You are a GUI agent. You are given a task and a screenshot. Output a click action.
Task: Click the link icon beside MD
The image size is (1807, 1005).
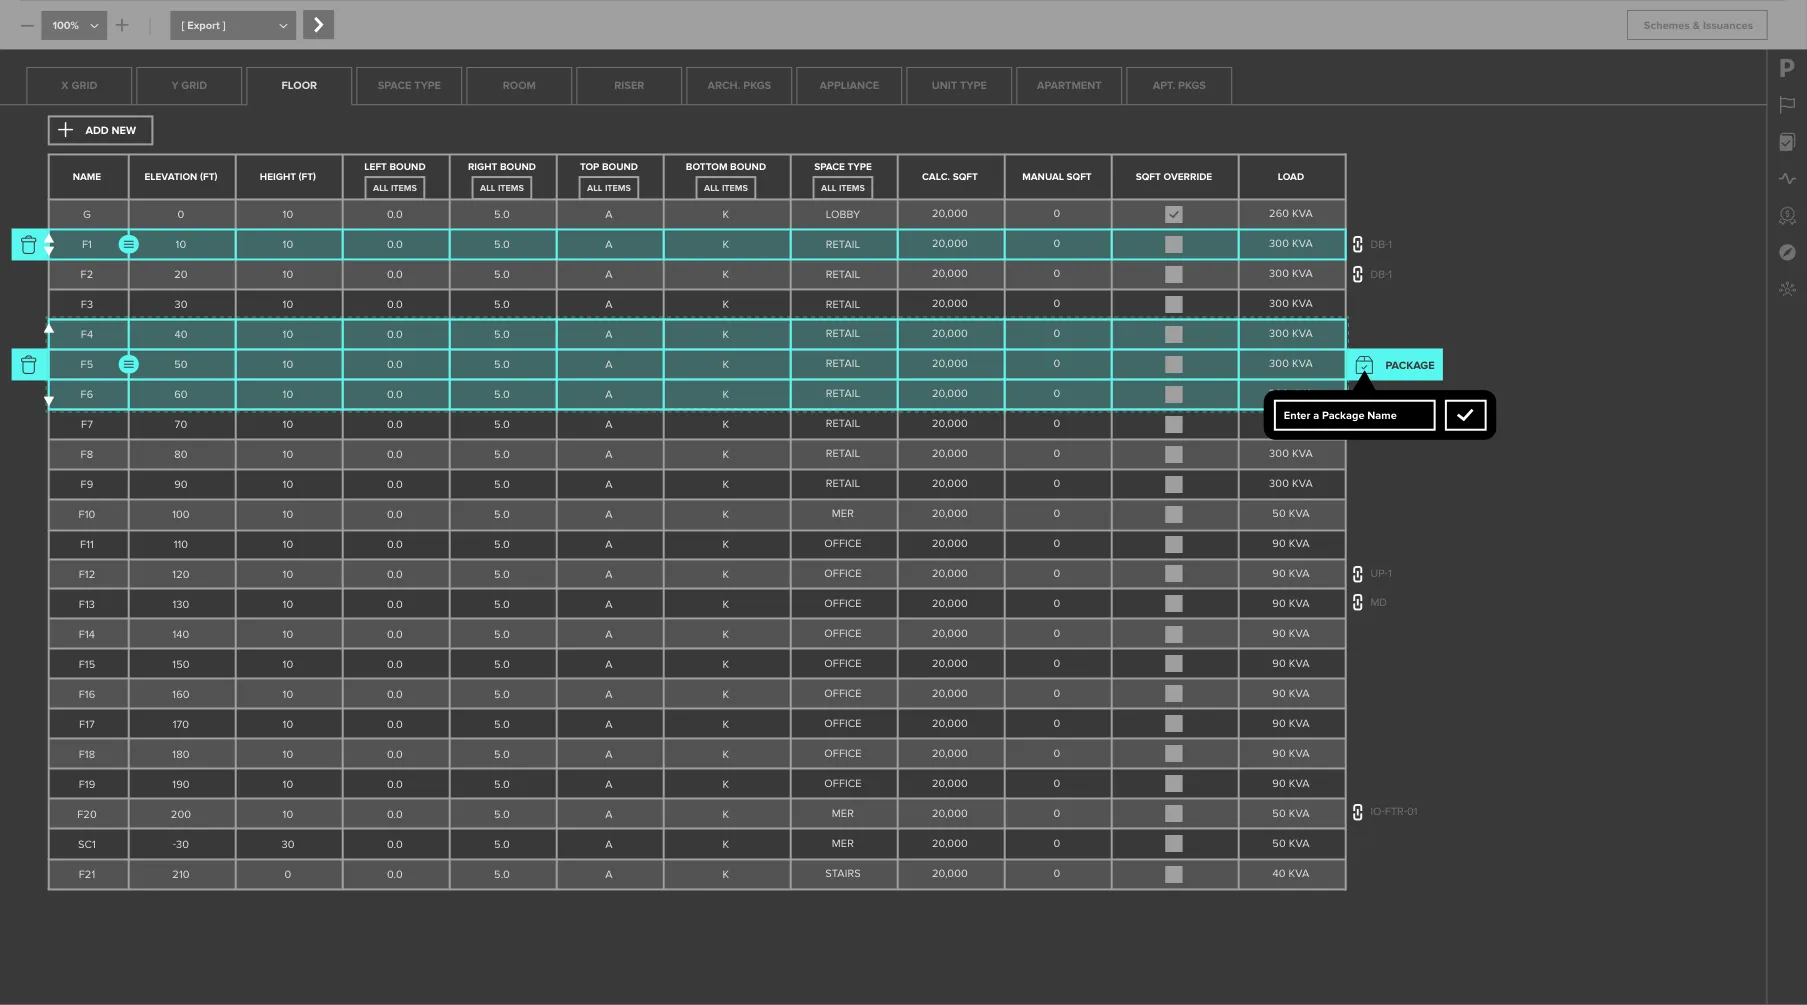click(x=1357, y=602)
